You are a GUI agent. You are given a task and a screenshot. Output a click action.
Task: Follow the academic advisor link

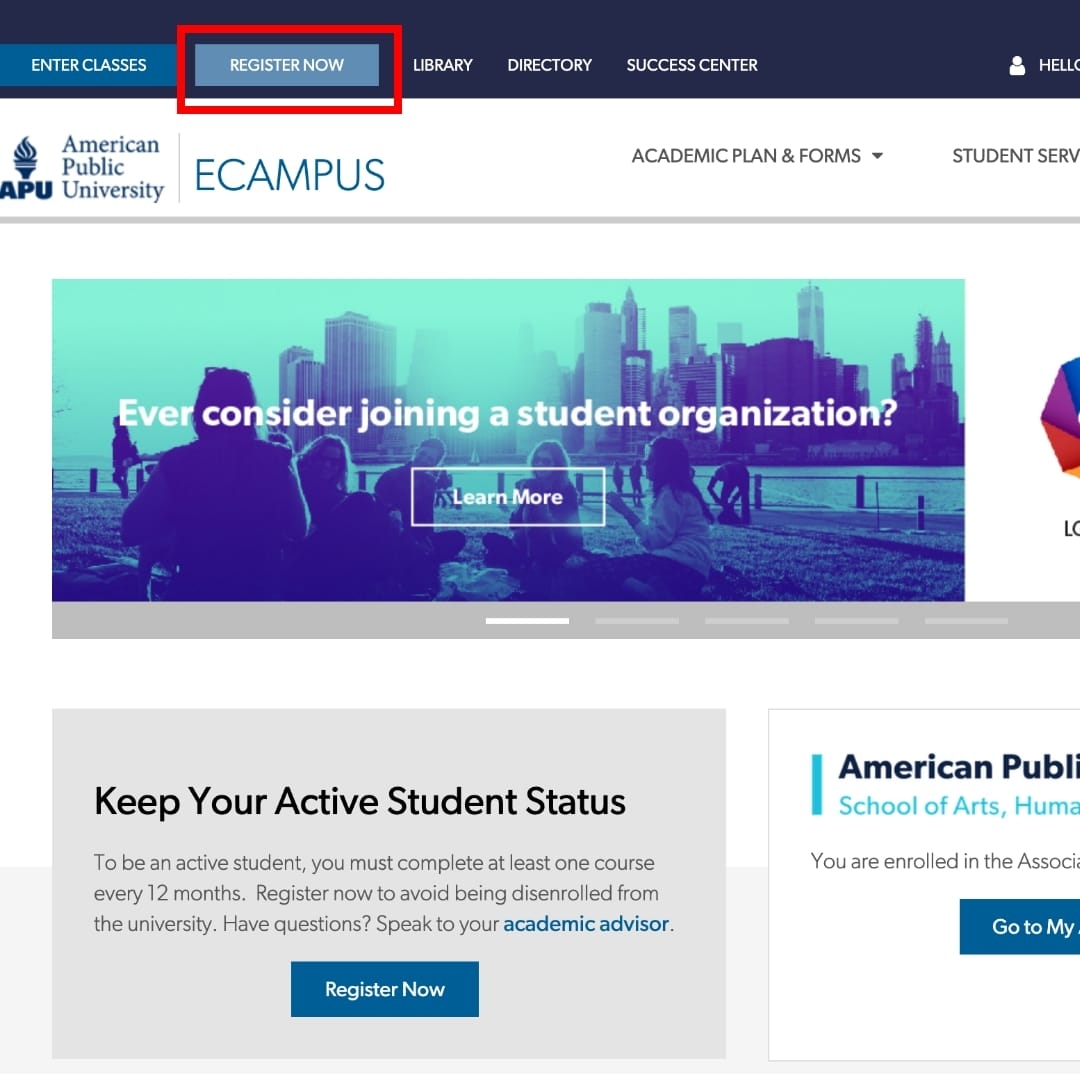coord(586,924)
